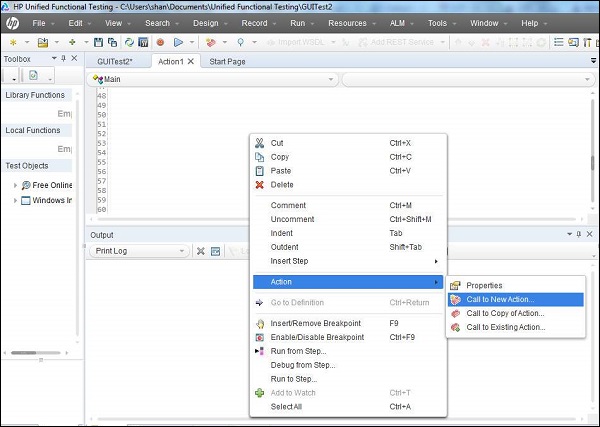
Task: Click the red Delete icon in context menu
Action: coord(260,185)
